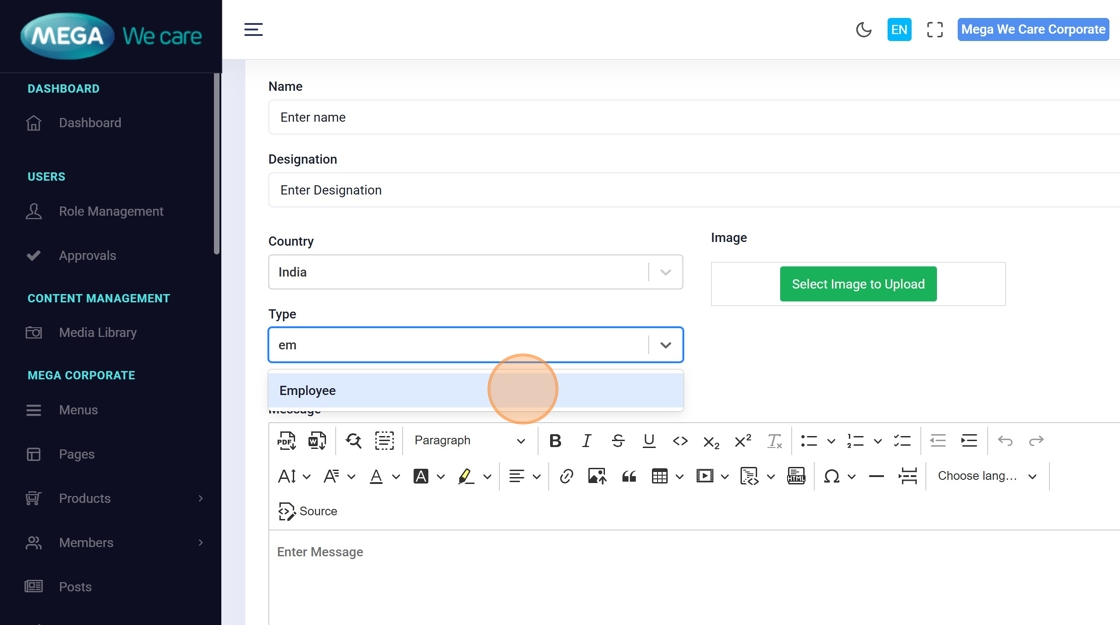
Task: Toggle dark mode moon icon
Action: point(864,30)
